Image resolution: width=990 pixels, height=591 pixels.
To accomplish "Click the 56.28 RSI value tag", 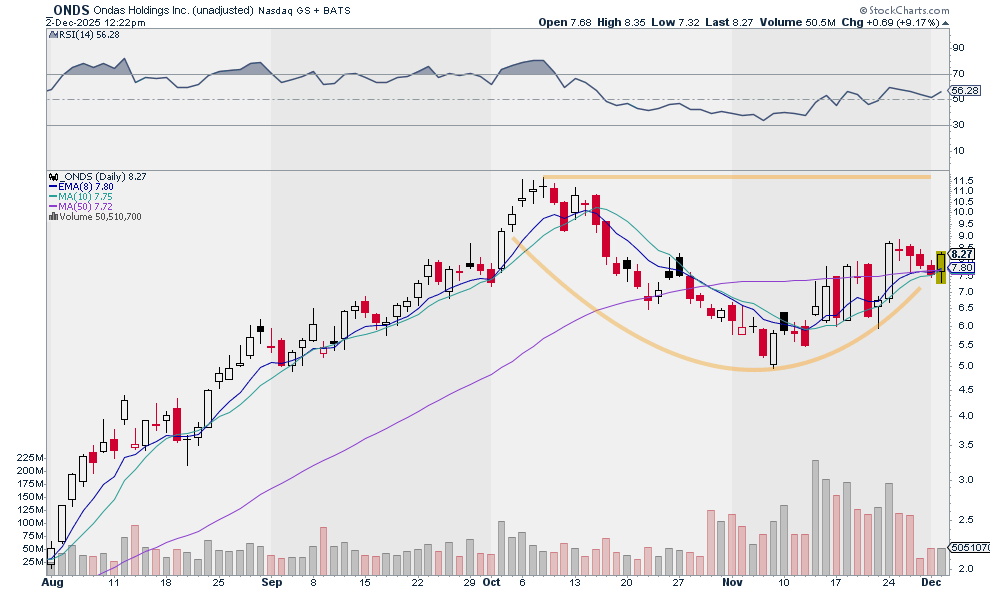I will [965, 90].
